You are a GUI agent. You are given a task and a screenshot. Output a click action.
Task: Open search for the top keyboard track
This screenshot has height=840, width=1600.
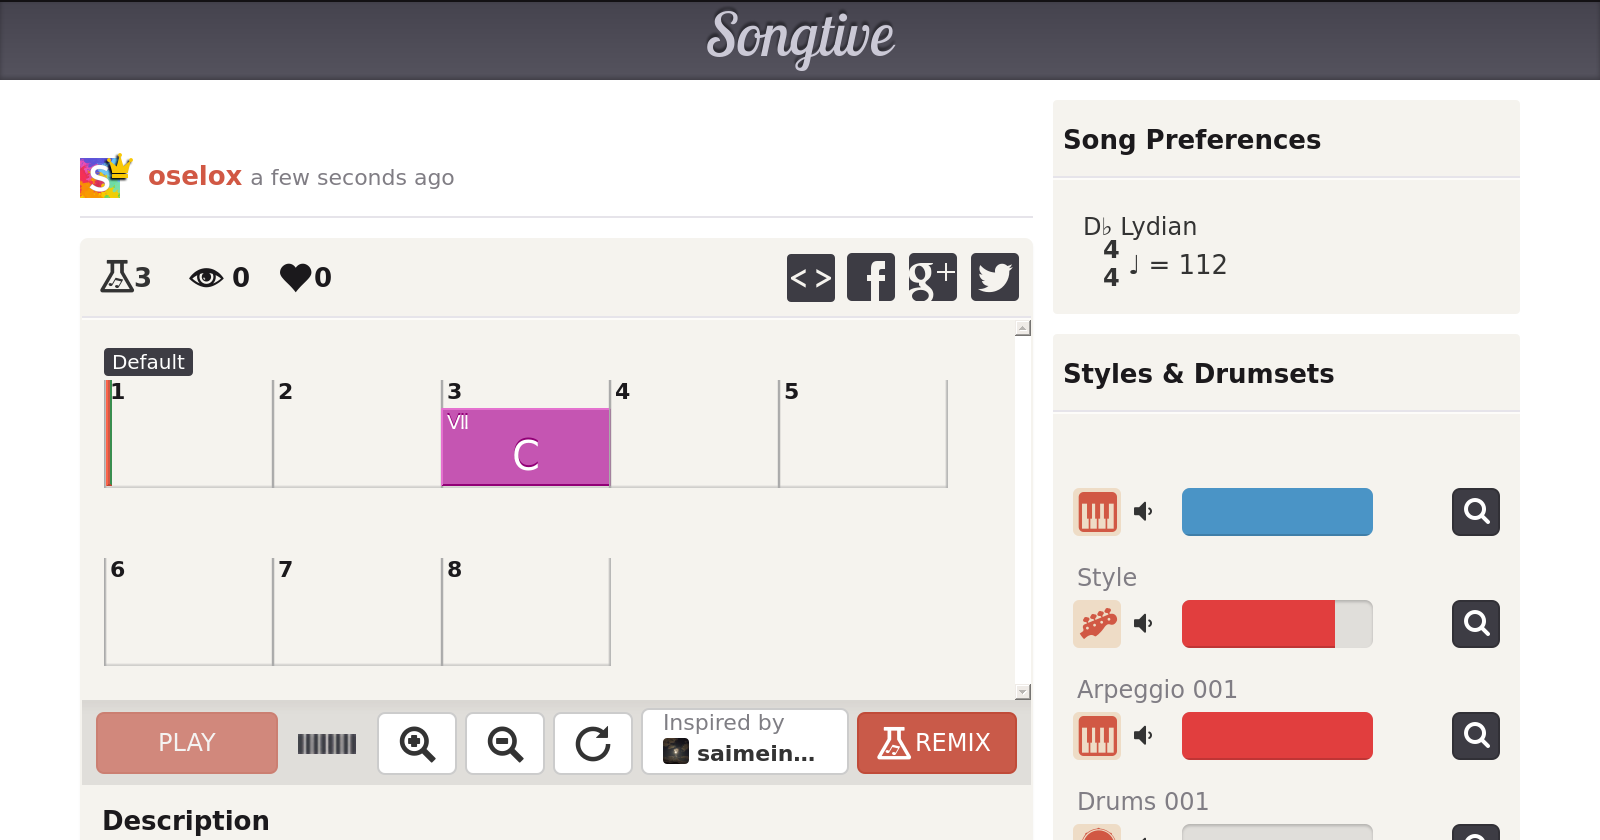pyautogui.click(x=1476, y=512)
